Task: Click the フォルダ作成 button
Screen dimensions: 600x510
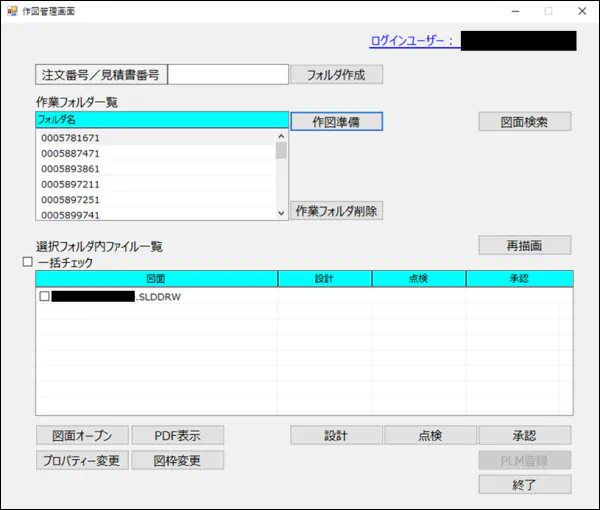Action: click(x=336, y=74)
